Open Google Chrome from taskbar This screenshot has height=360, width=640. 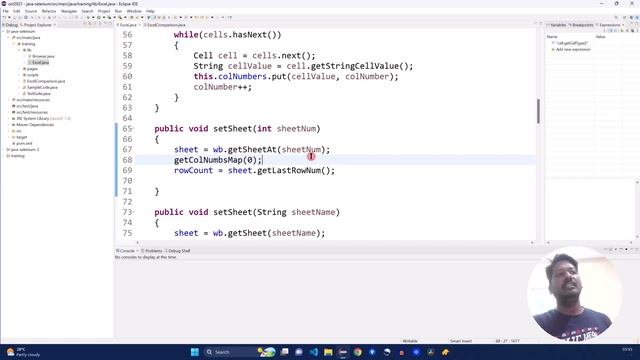358,352
